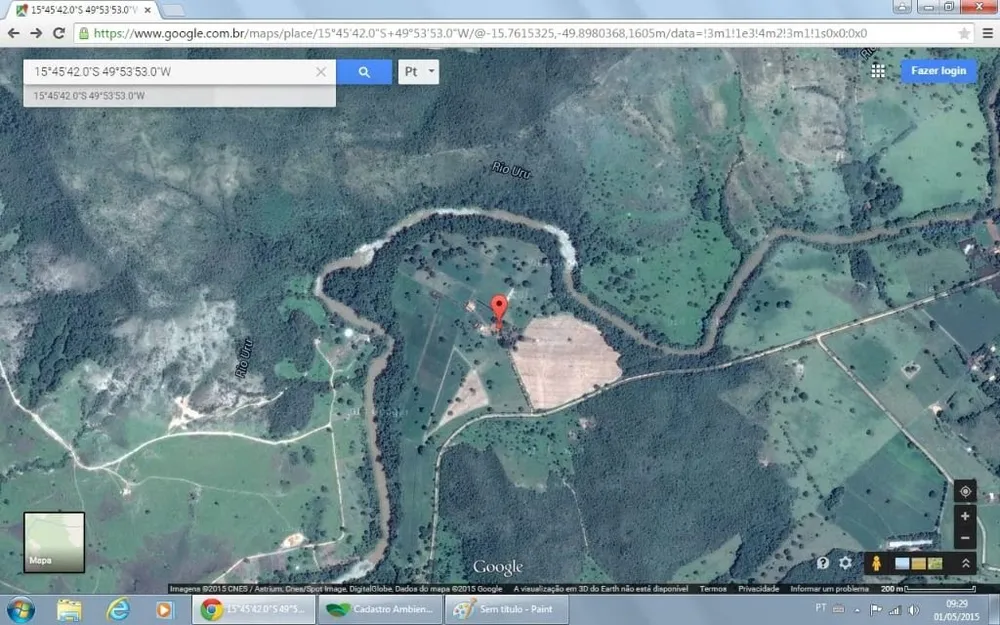Zoom in with the plus button

965,516
